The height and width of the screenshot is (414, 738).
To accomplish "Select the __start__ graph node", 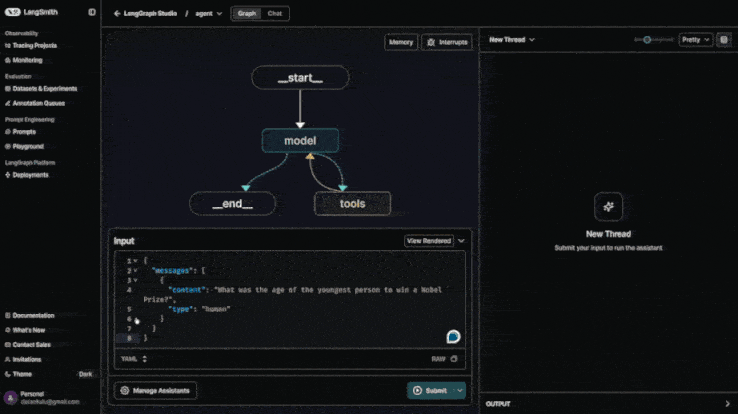I will click(x=300, y=78).
